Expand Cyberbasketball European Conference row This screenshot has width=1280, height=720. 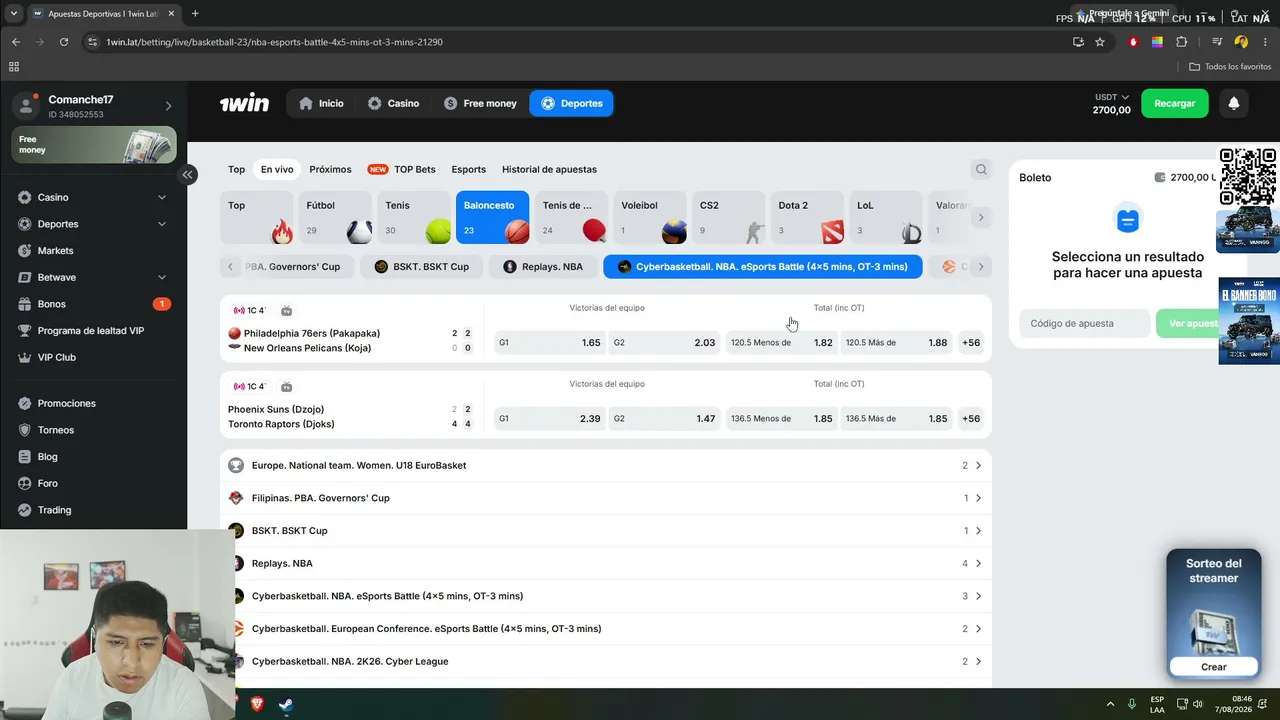pyautogui.click(x=606, y=629)
